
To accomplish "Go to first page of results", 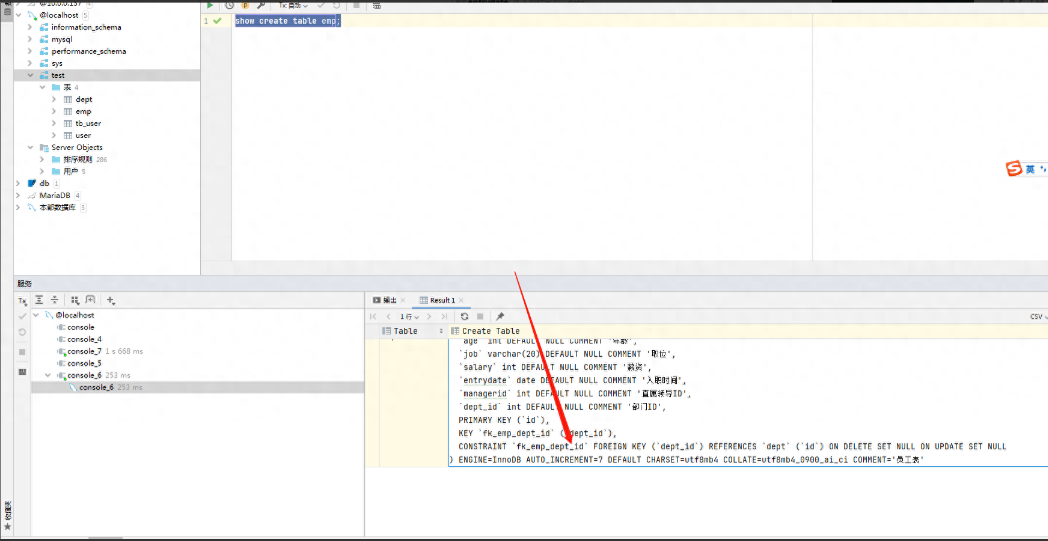I will 374,316.
